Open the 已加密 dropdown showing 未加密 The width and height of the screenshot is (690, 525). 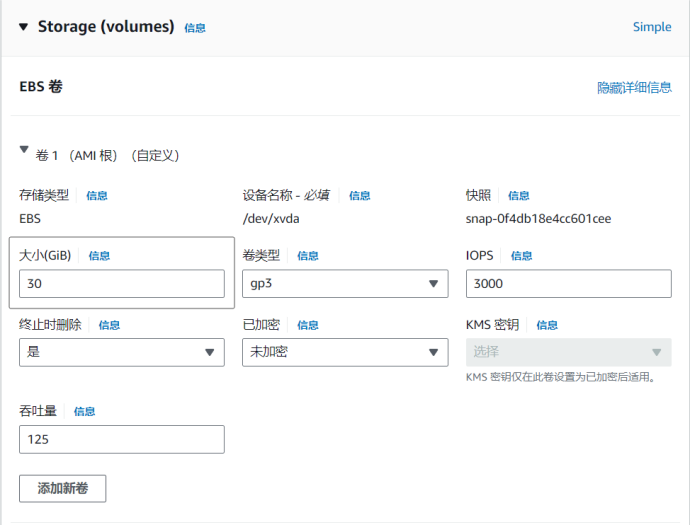tap(345, 352)
